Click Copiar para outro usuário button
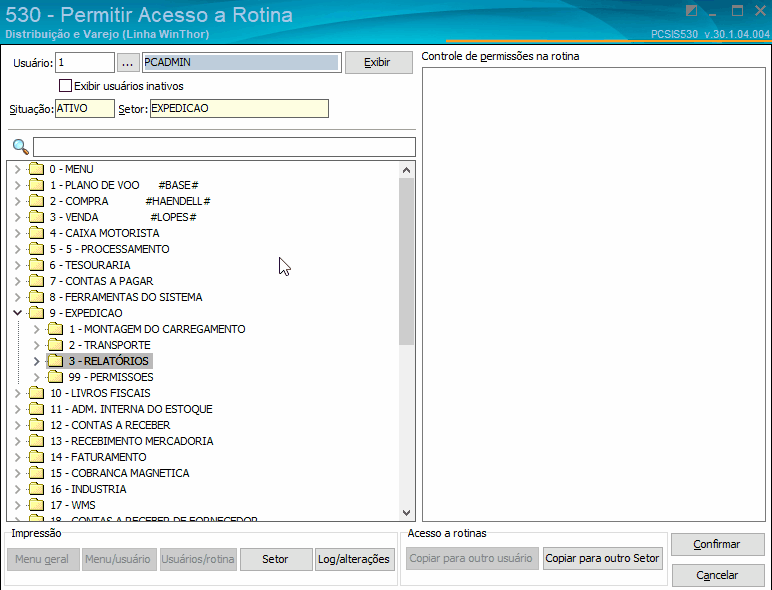The image size is (772, 590). (x=472, y=558)
